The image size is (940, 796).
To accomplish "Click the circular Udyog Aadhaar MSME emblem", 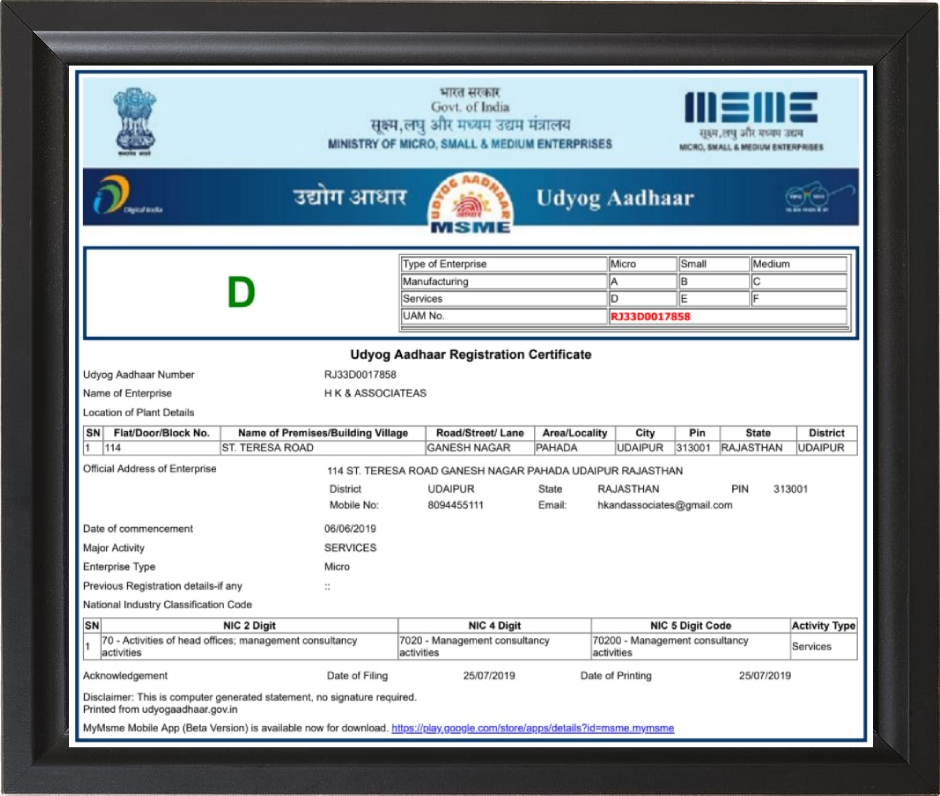I will 469,198.
